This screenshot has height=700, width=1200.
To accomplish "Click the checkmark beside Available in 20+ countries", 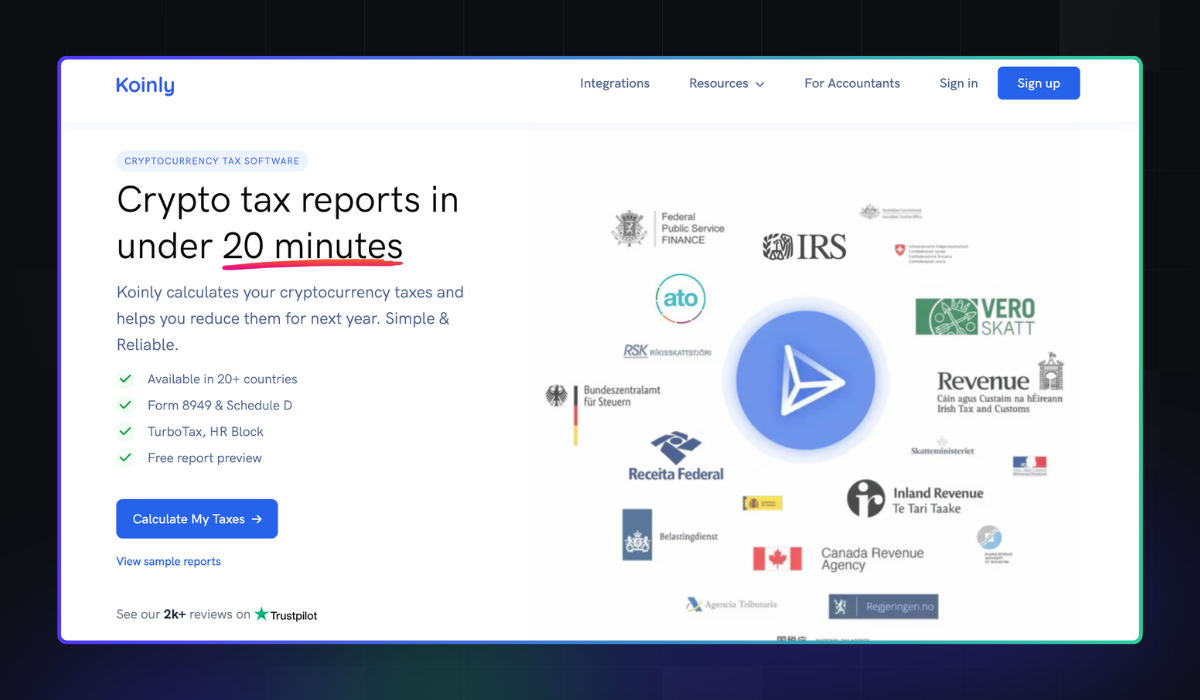I will click(125, 379).
